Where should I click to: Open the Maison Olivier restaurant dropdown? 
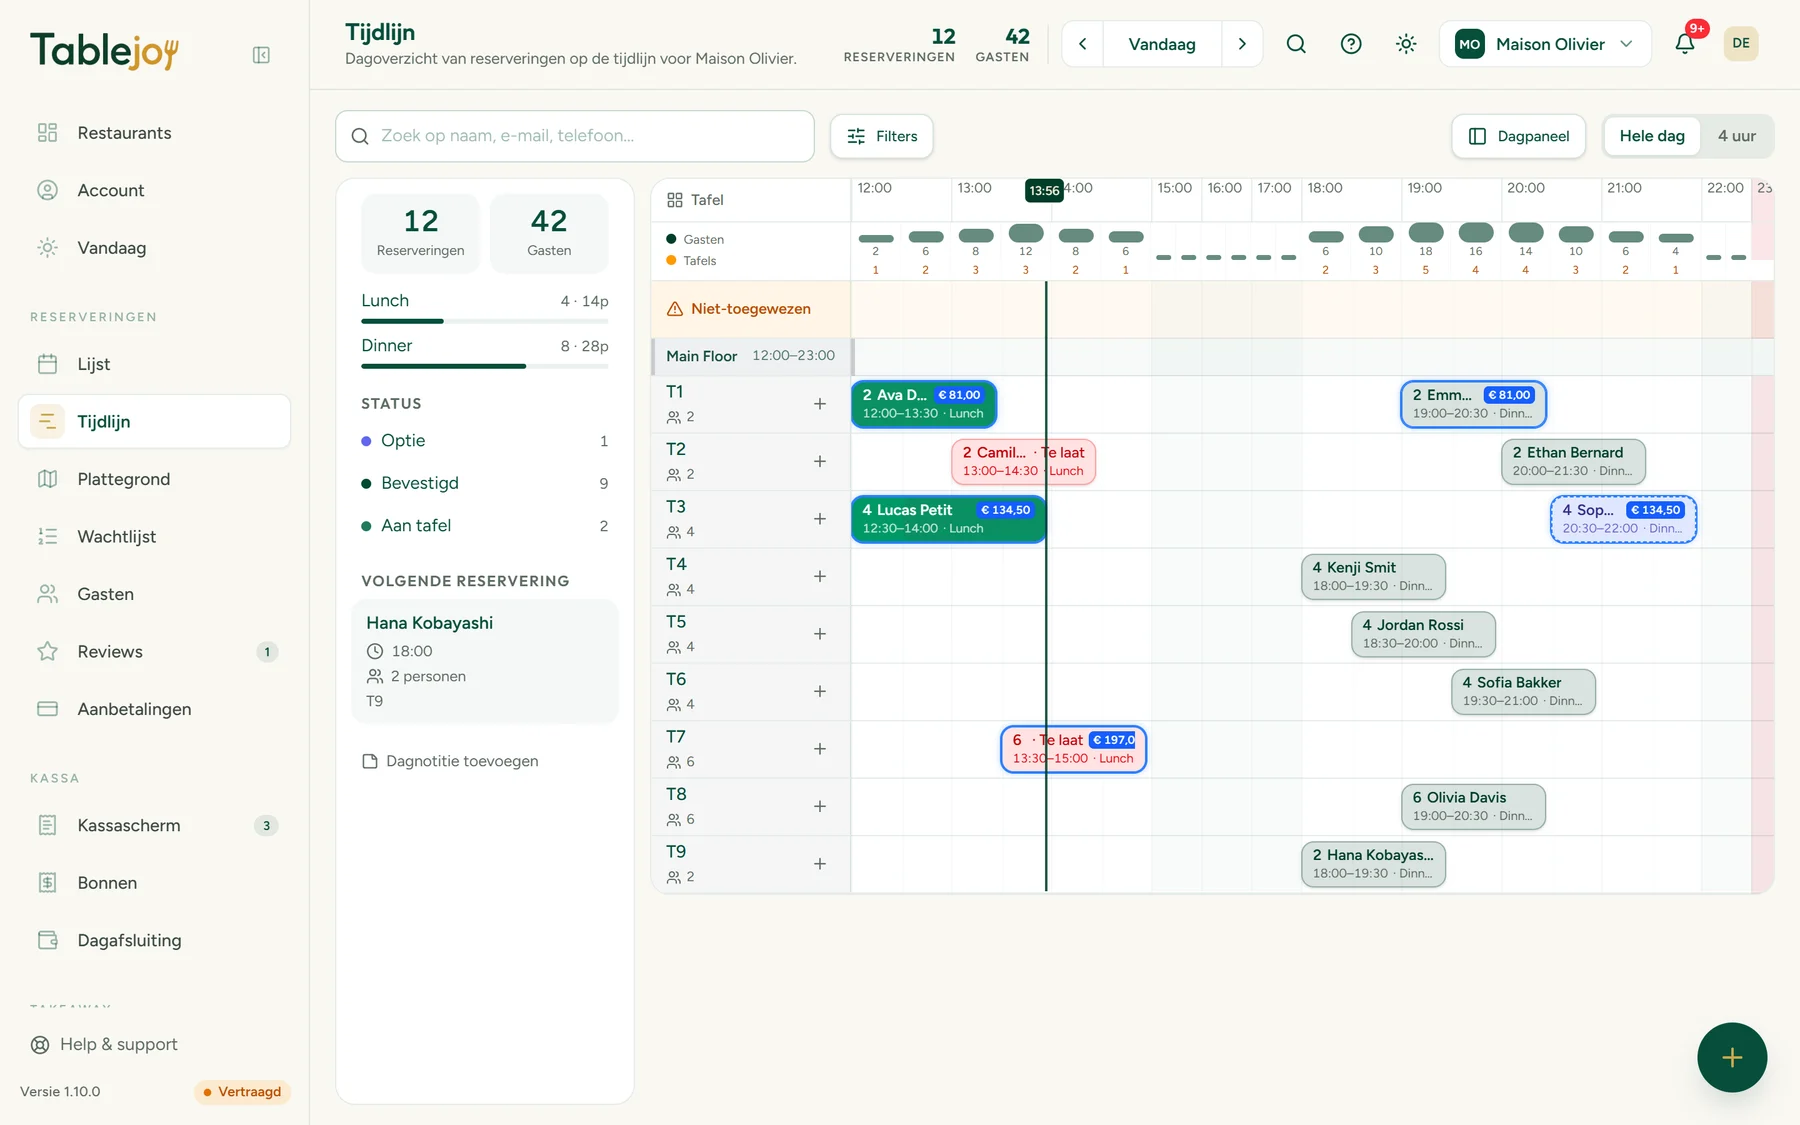coord(1545,44)
